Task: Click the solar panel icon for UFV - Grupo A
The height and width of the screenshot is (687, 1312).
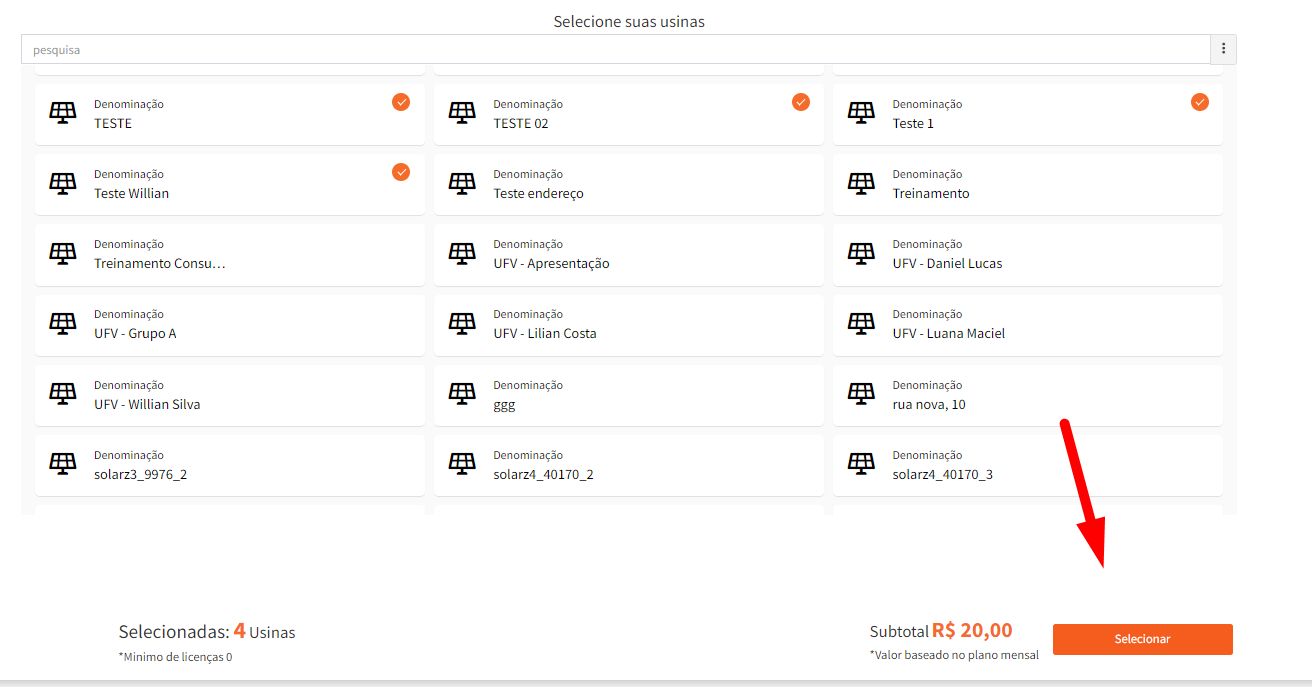Action: point(63,323)
